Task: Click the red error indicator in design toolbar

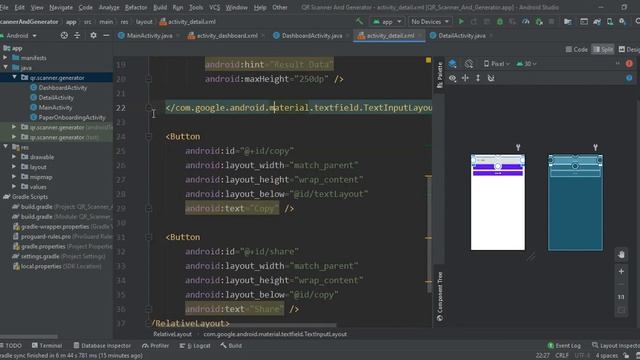Action: point(629,64)
